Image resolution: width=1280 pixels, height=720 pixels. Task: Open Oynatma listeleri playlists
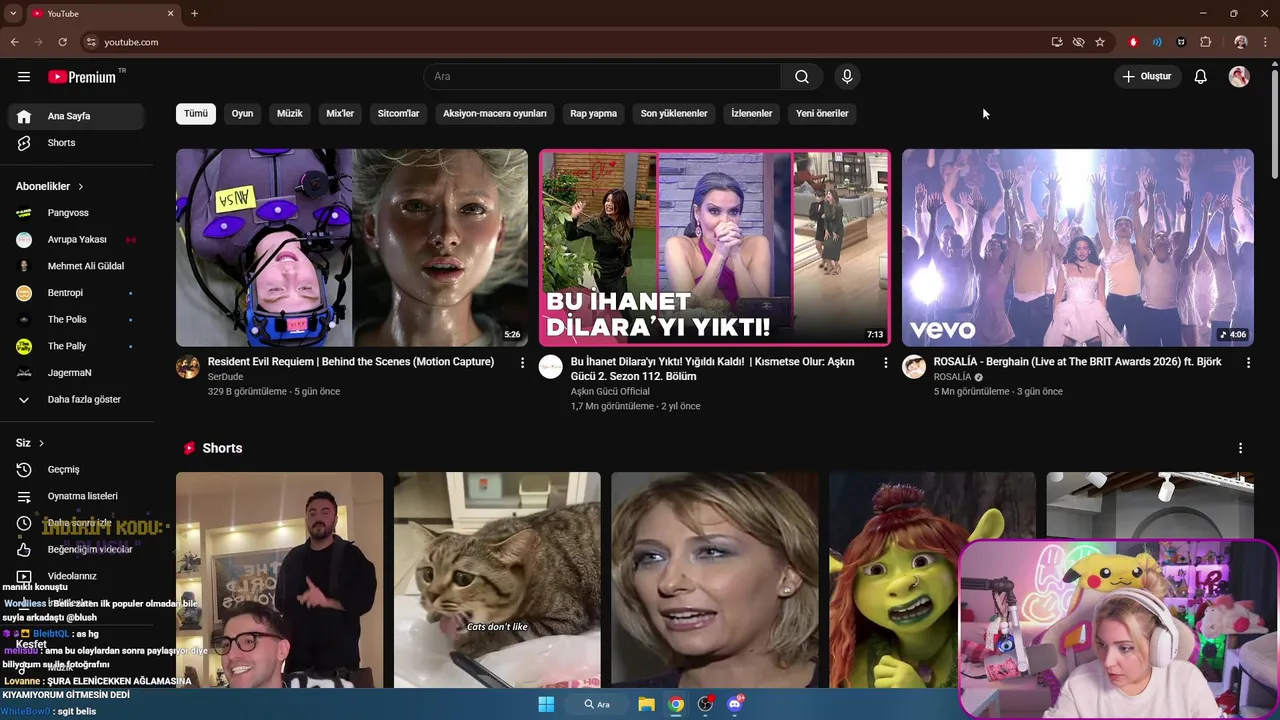pos(76,496)
